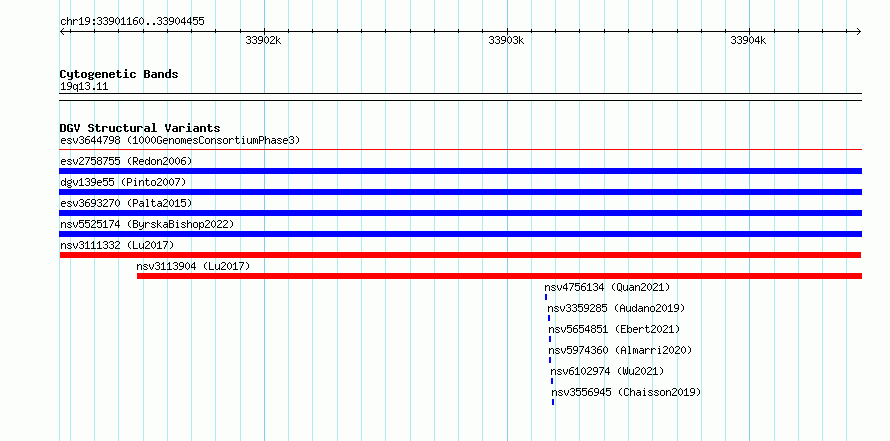Image resolution: width=890 pixels, height=441 pixels.
Task: Click the DGV Structural Variants track title
Action: (x=140, y=128)
